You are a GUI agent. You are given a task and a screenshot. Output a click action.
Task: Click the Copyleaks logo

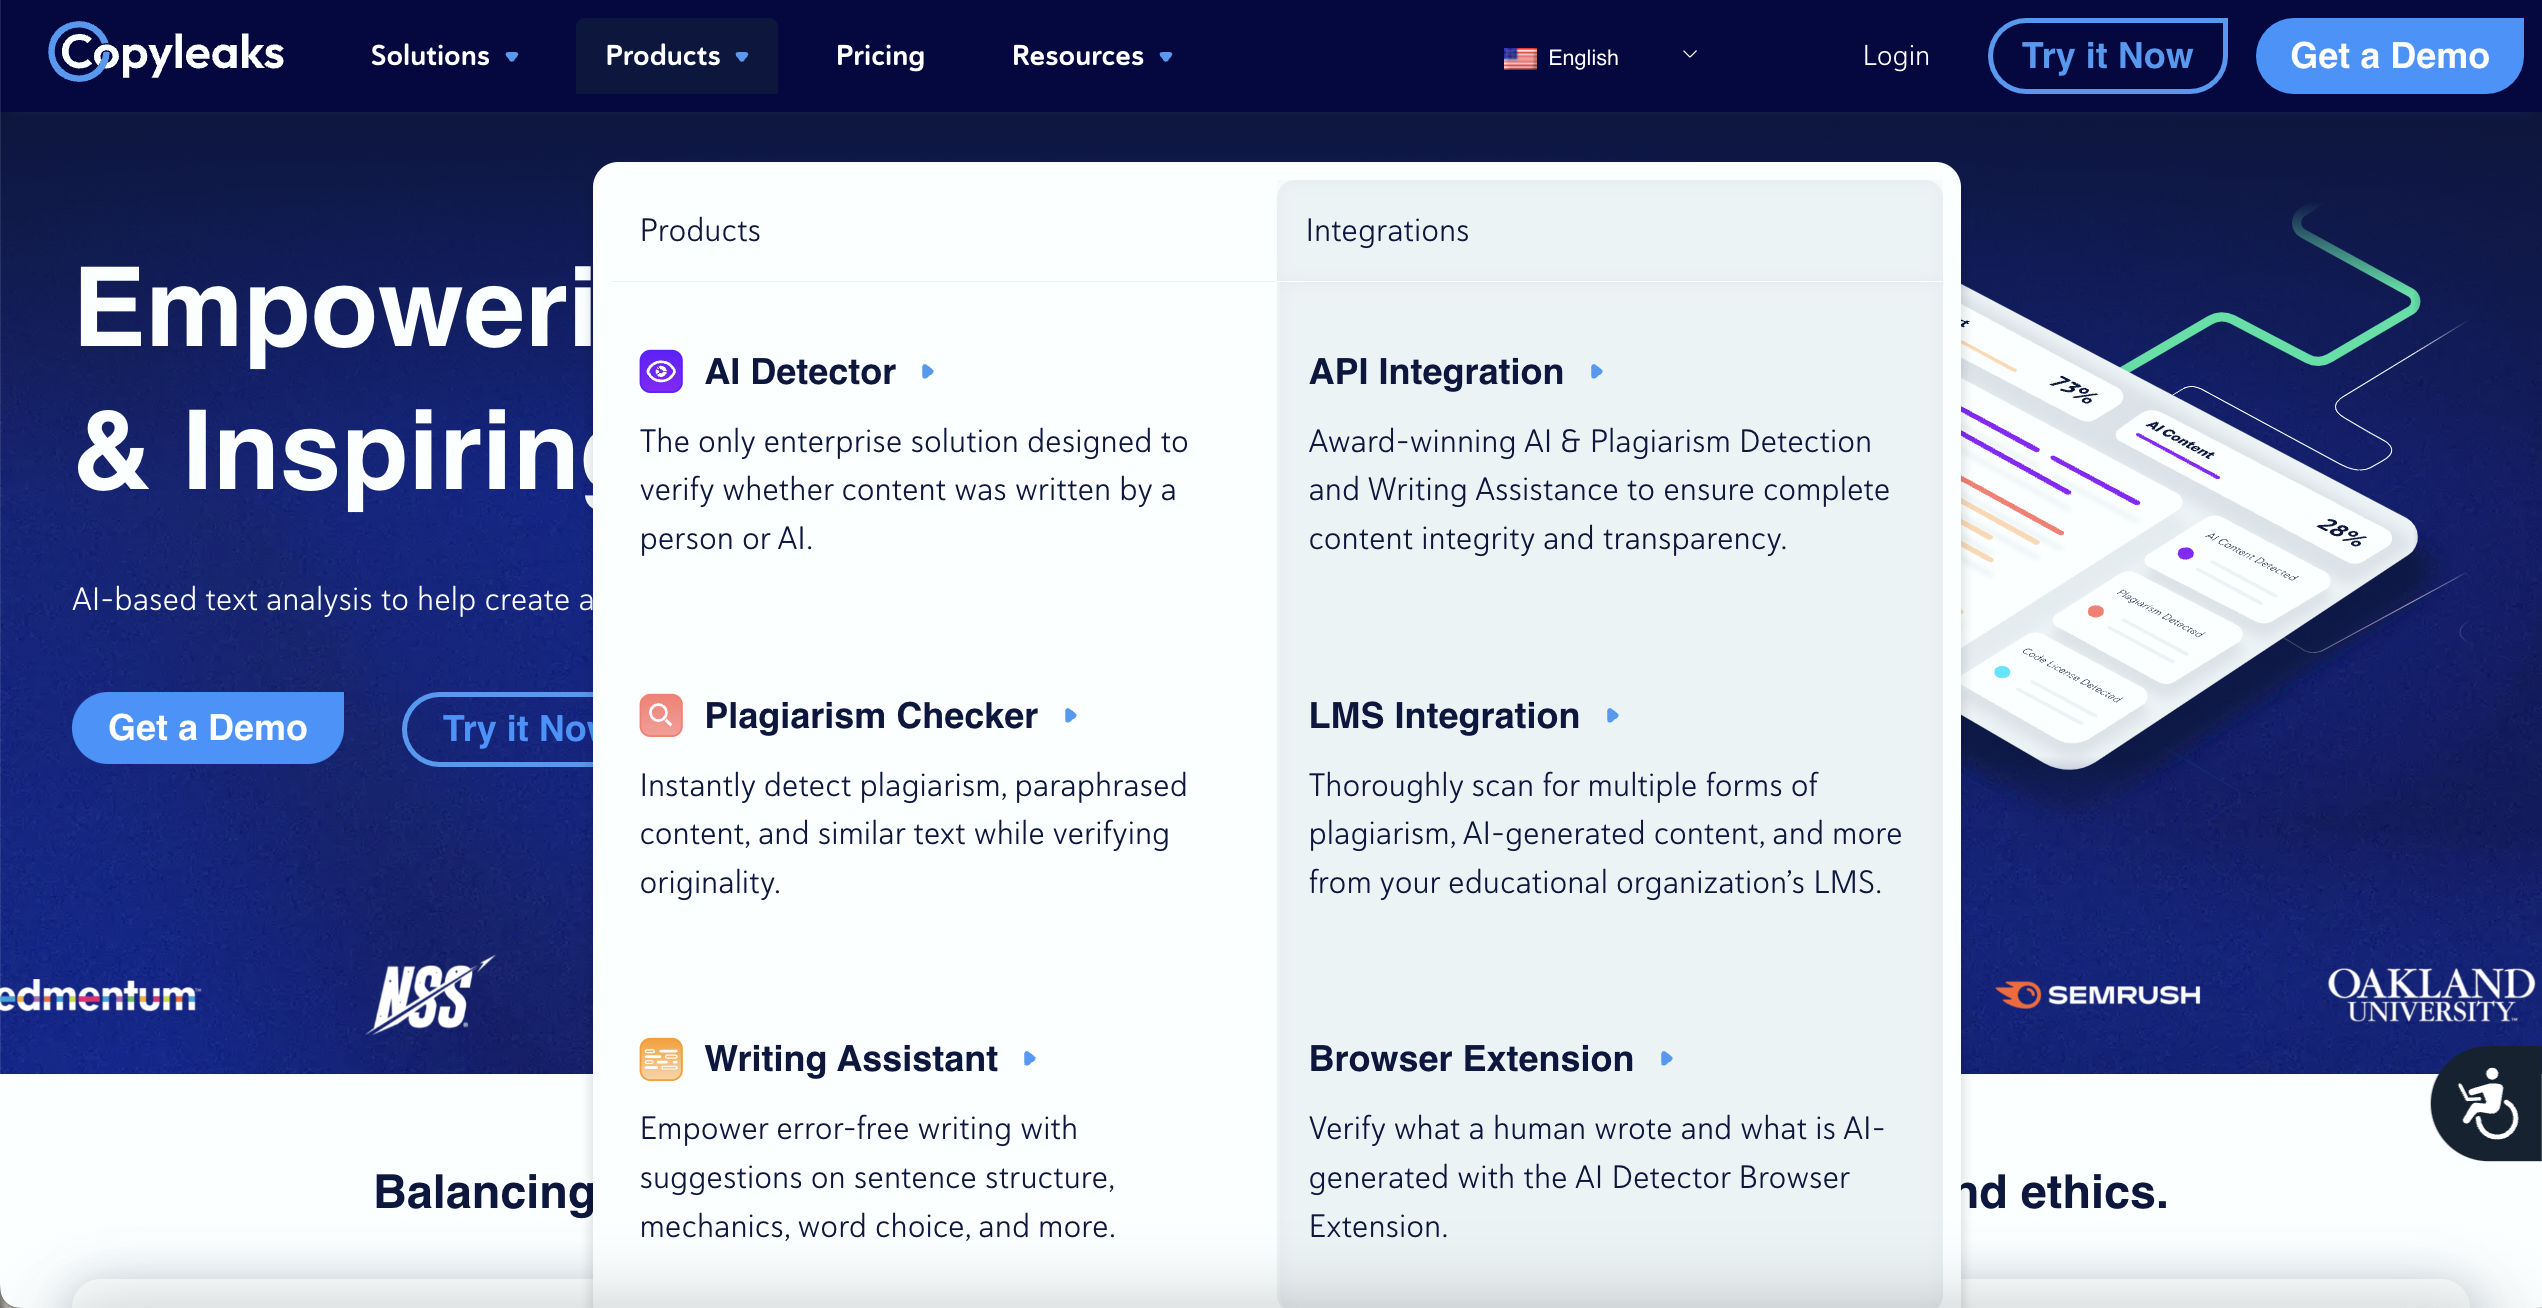[x=167, y=54]
